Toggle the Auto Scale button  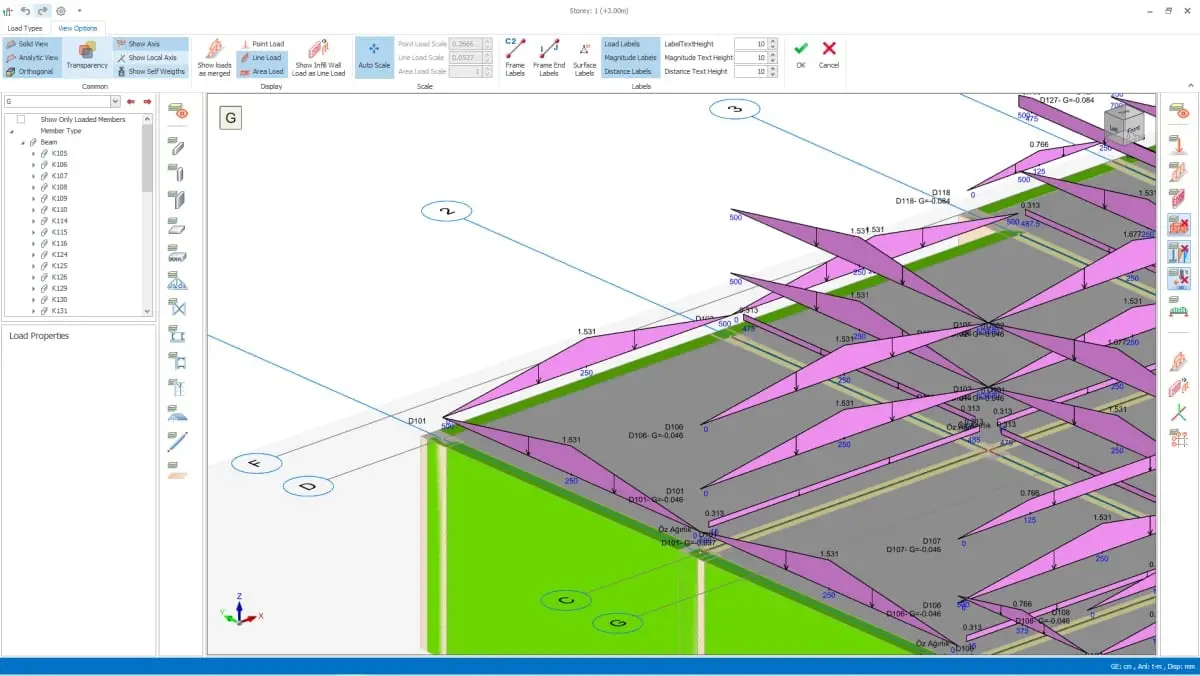pos(374,57)
